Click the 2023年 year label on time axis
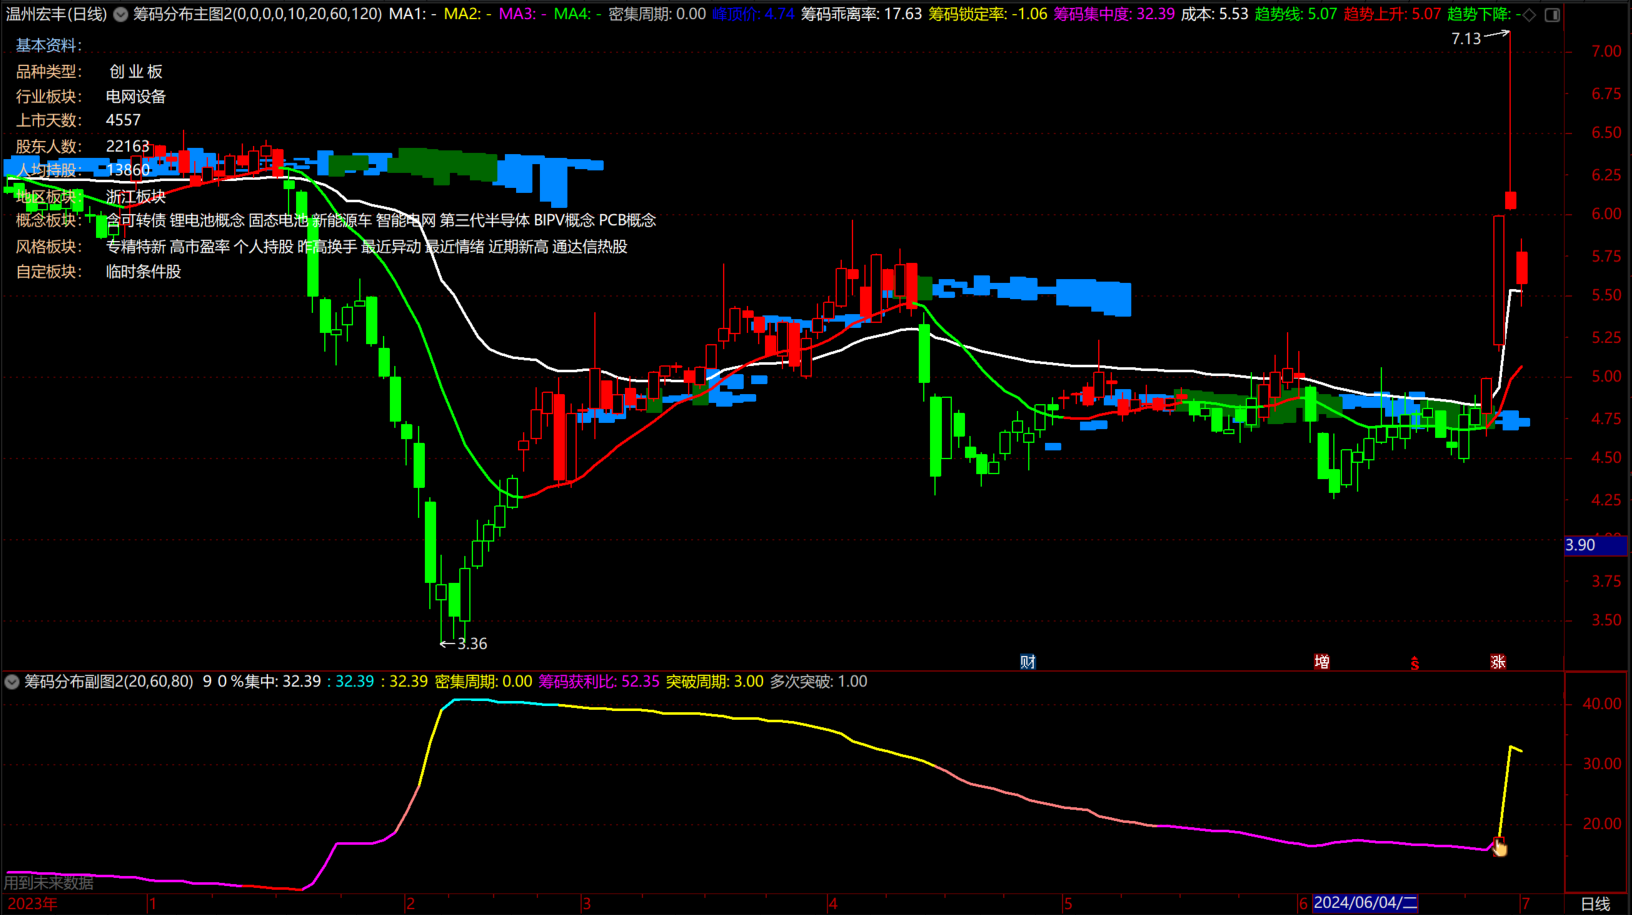Viewport: 1632px width, 915px height. tap(32, 904)
